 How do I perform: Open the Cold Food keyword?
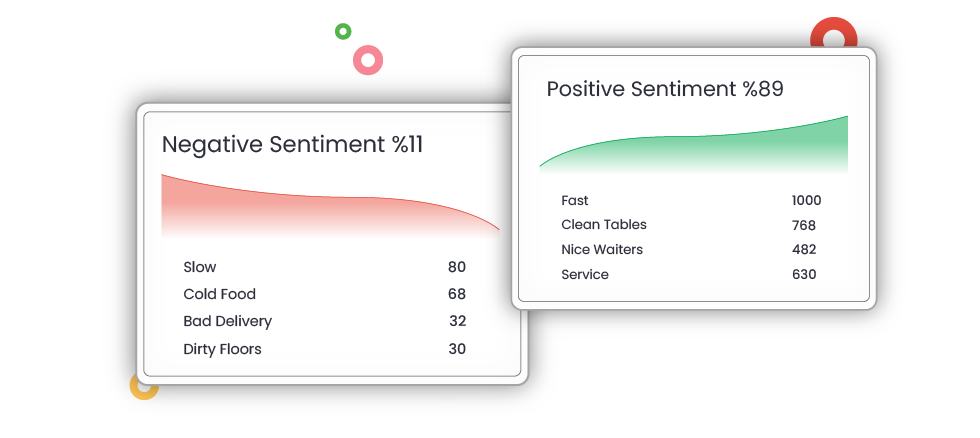219,294
